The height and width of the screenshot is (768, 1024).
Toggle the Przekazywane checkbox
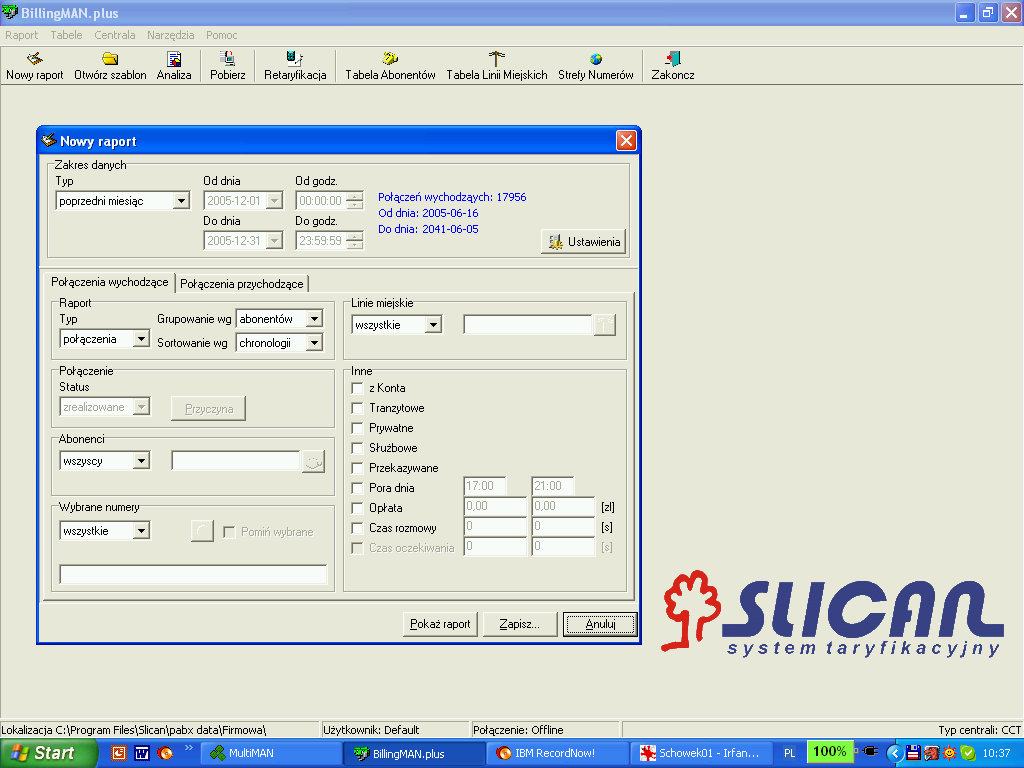357,468
